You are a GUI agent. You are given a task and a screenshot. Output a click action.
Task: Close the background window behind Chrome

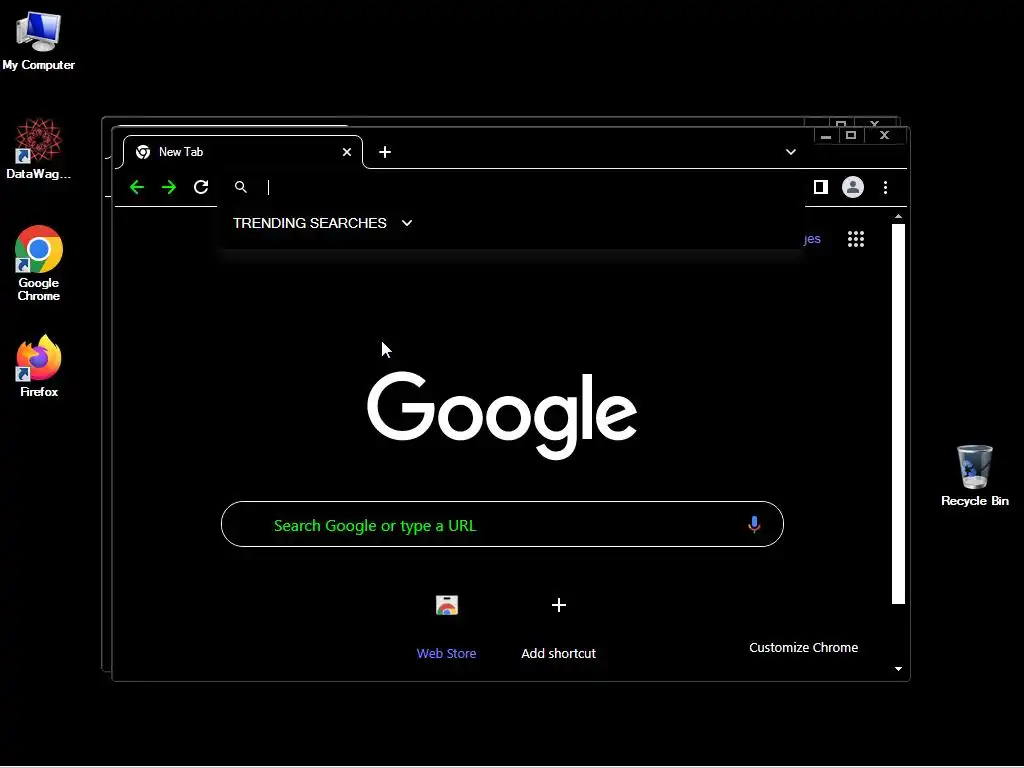pyautogui.click(x=875, y=123)
